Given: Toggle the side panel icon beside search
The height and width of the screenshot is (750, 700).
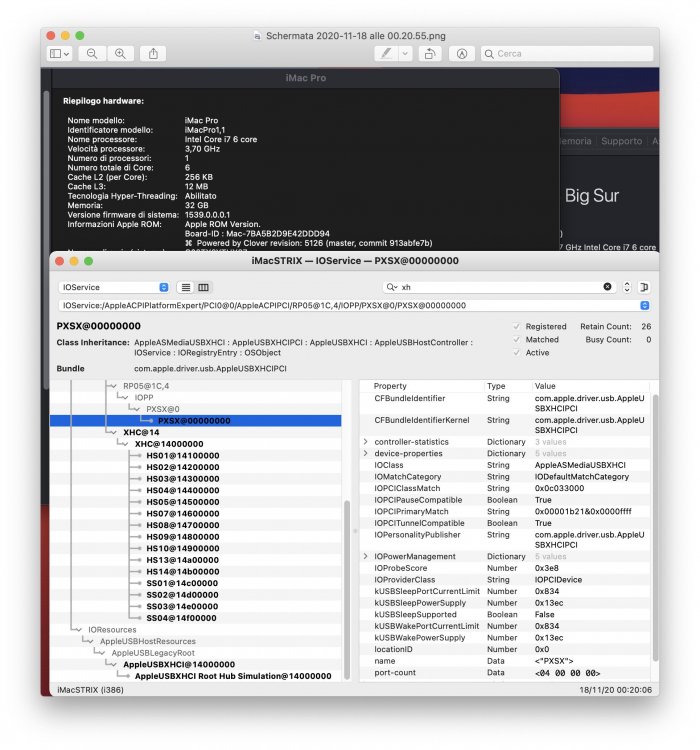Looking at the screenshot, I should coord(644,287).
